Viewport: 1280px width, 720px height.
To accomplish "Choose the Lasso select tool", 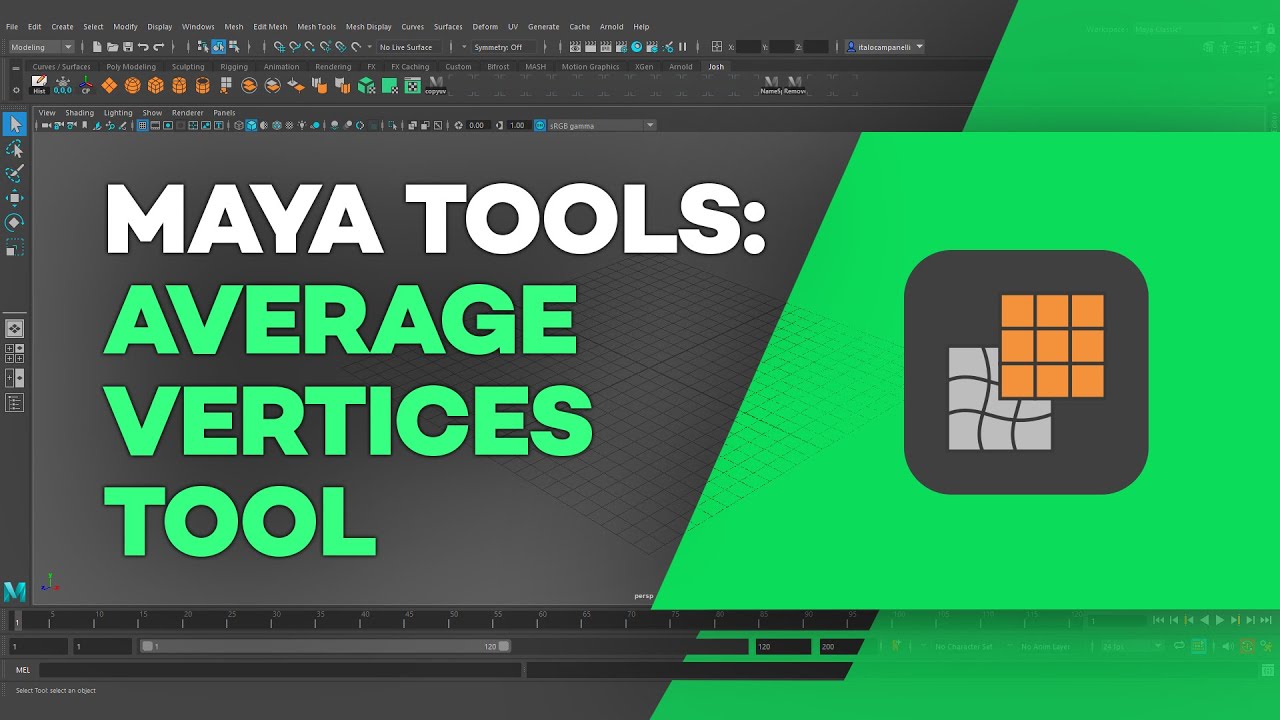I will 15,149.
